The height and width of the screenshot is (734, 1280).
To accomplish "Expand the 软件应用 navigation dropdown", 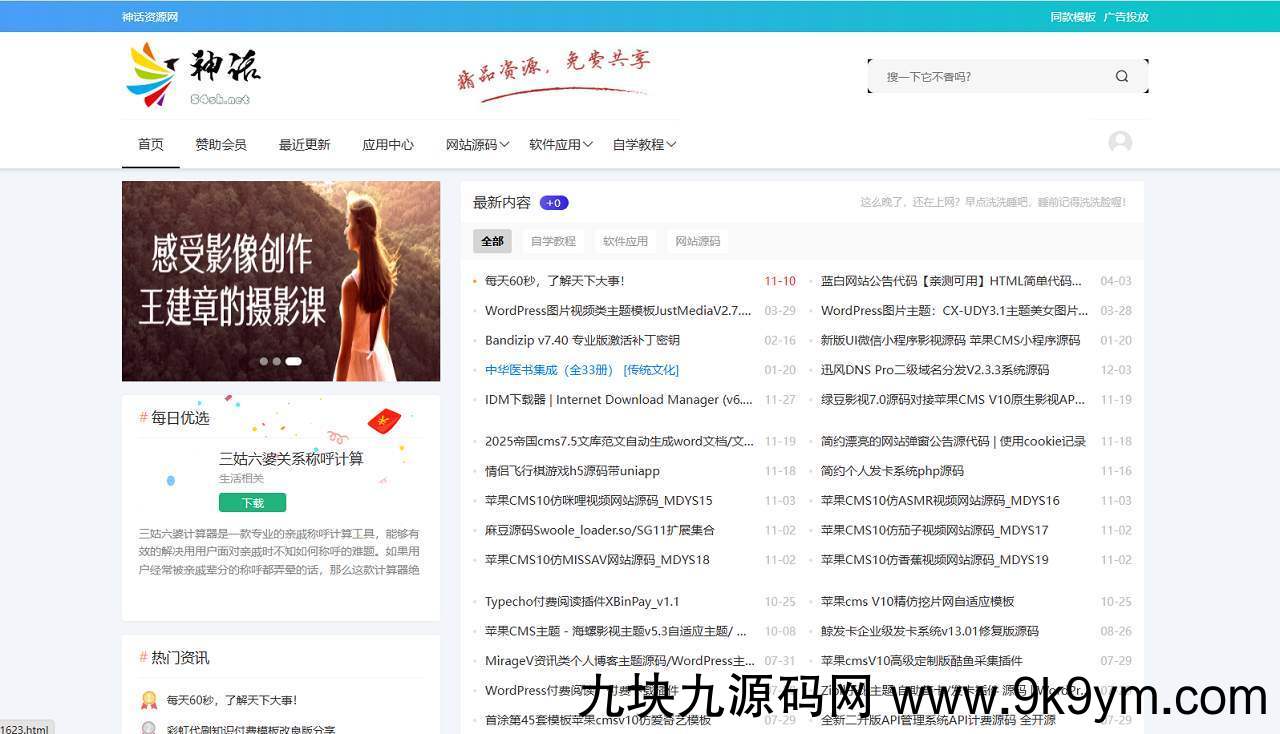I will pos(560,144).
